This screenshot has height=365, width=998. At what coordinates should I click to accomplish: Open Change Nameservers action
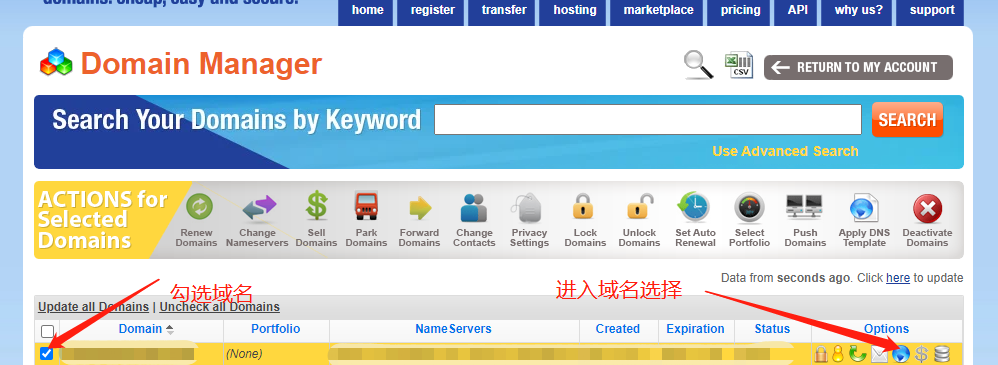pos(258,208)
